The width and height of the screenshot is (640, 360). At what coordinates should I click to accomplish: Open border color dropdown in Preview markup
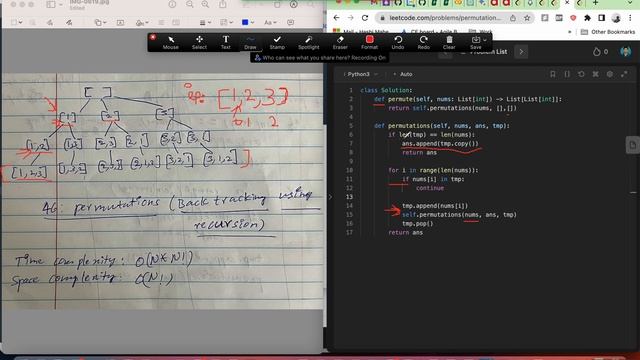pyautogui.click(x=226, y=22)
